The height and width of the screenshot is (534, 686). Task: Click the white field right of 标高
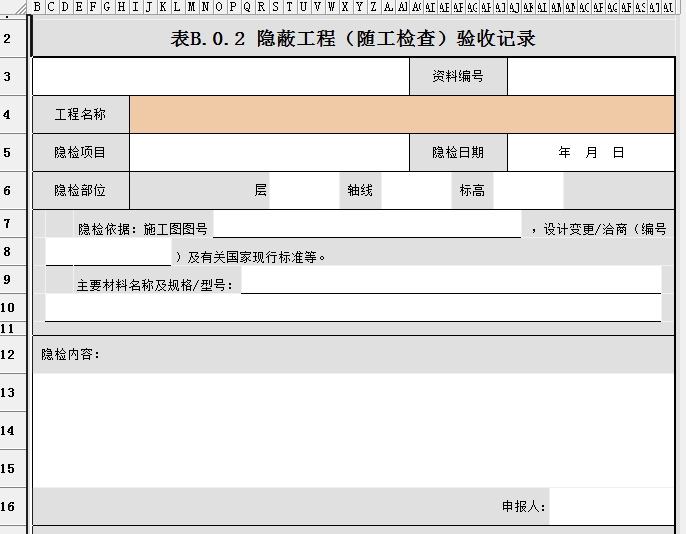(528, 190)
